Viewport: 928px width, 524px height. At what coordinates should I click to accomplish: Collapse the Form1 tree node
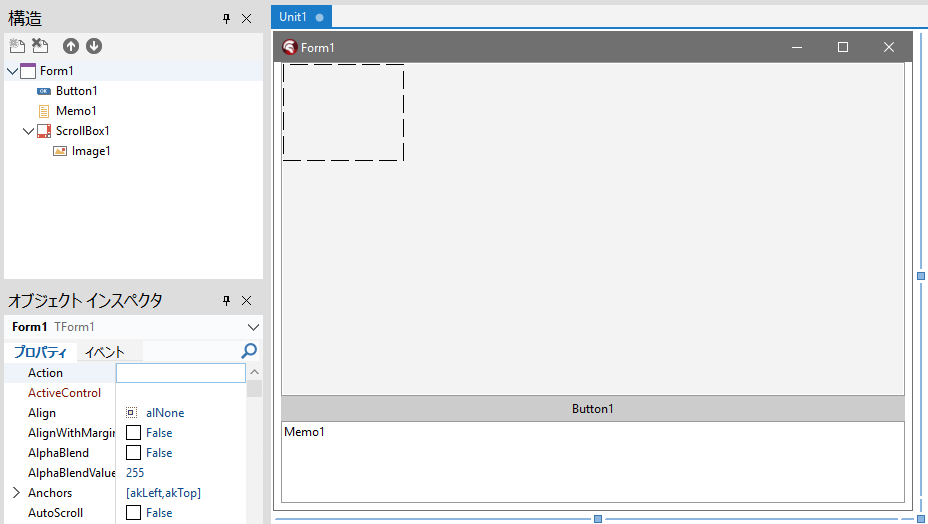tap(12, 71)
